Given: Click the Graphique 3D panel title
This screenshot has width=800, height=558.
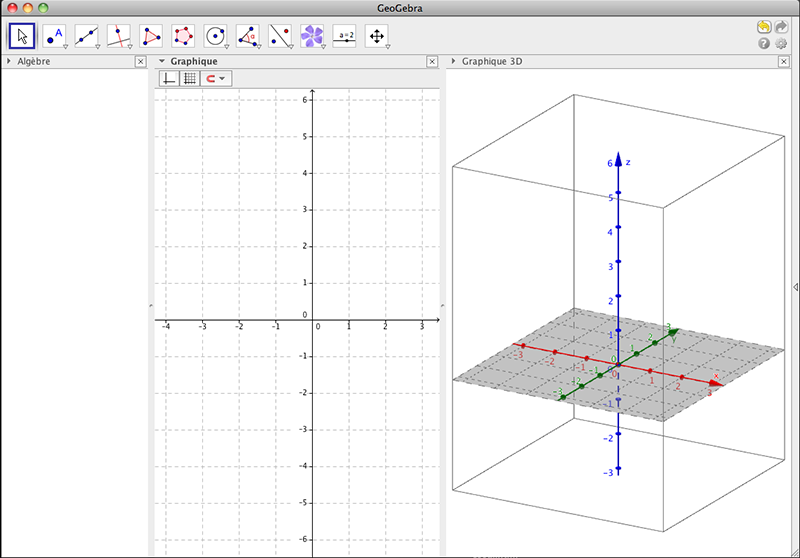Looking at the screenshot, I should pos(492,61).
